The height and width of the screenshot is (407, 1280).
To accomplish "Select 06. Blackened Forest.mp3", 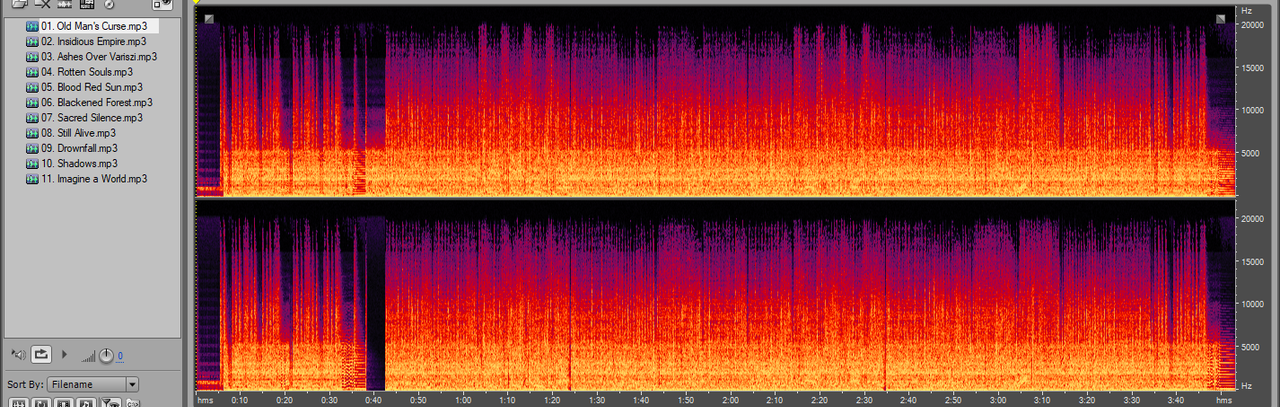I will click(x=89, y=102).
